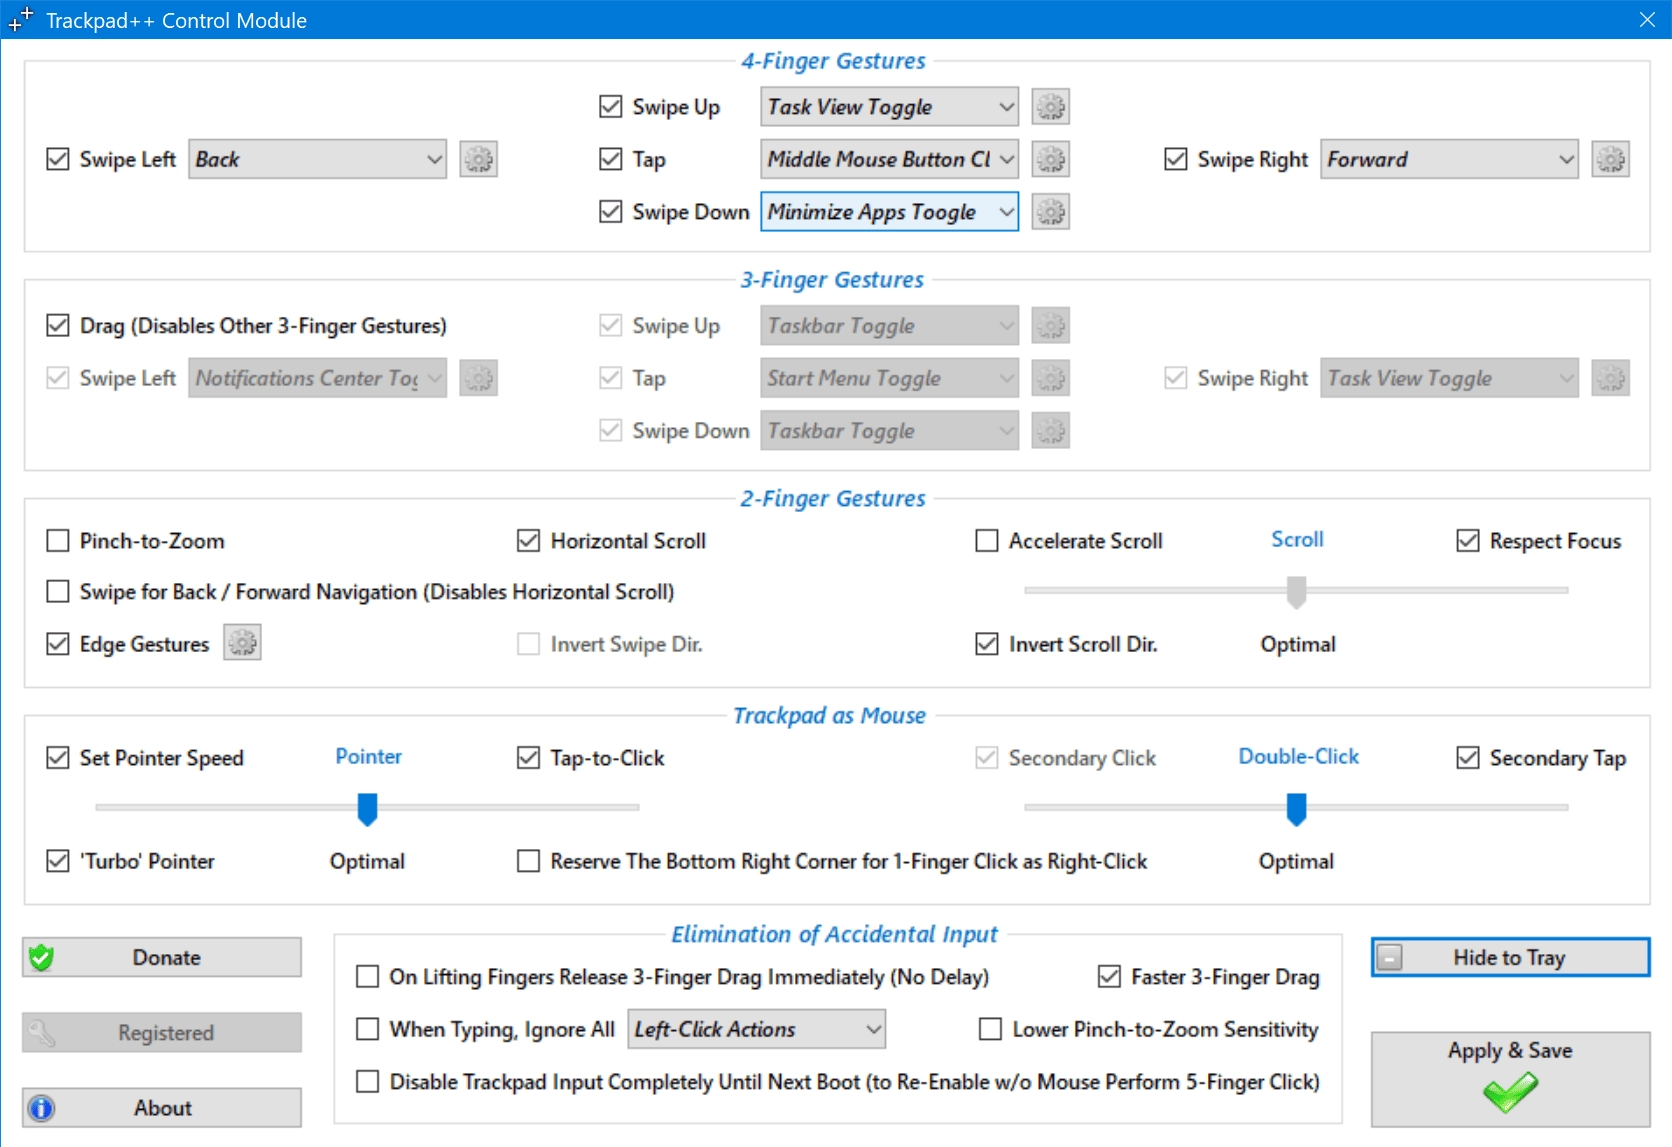
Task: Toggle Set Pointer Speed checkbox
Action: (x=58, y=758)
